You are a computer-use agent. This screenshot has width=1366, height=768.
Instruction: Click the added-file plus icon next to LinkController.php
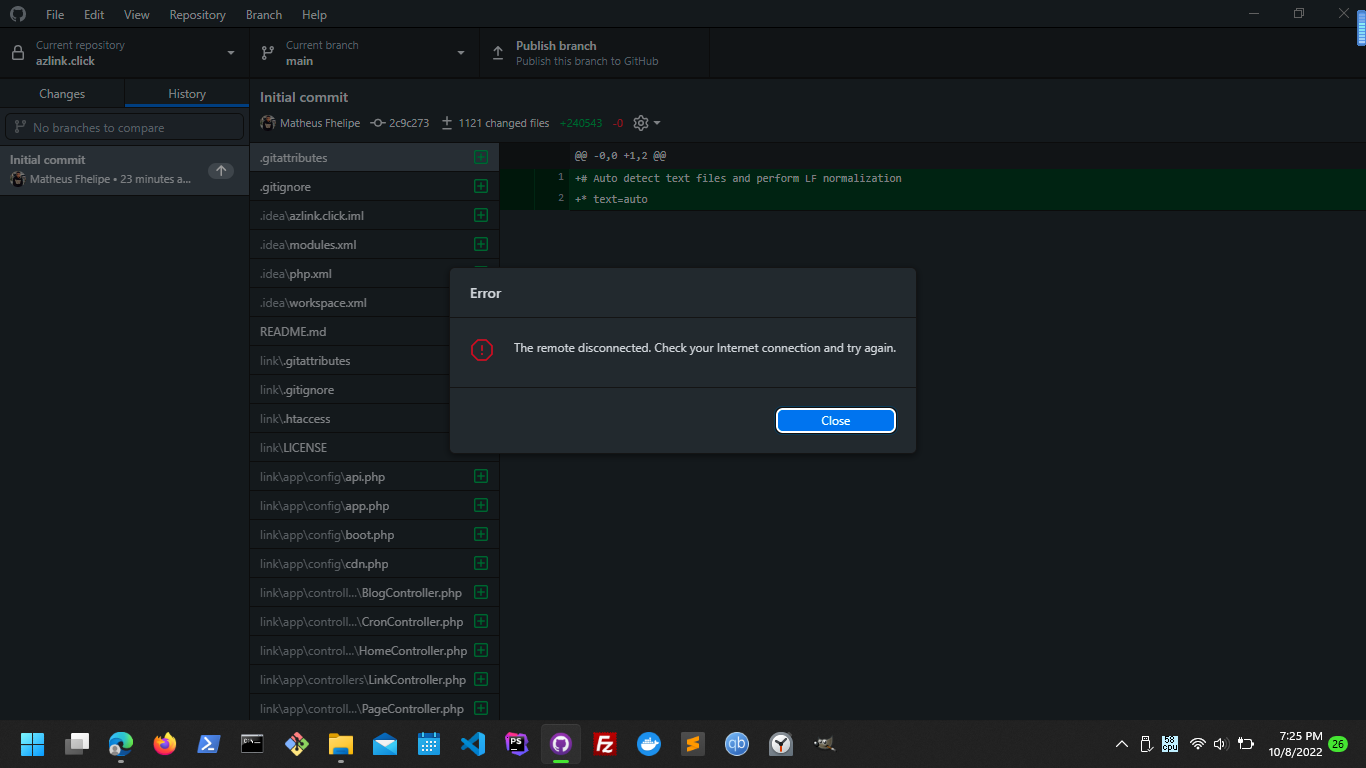(x=481, y=679)
